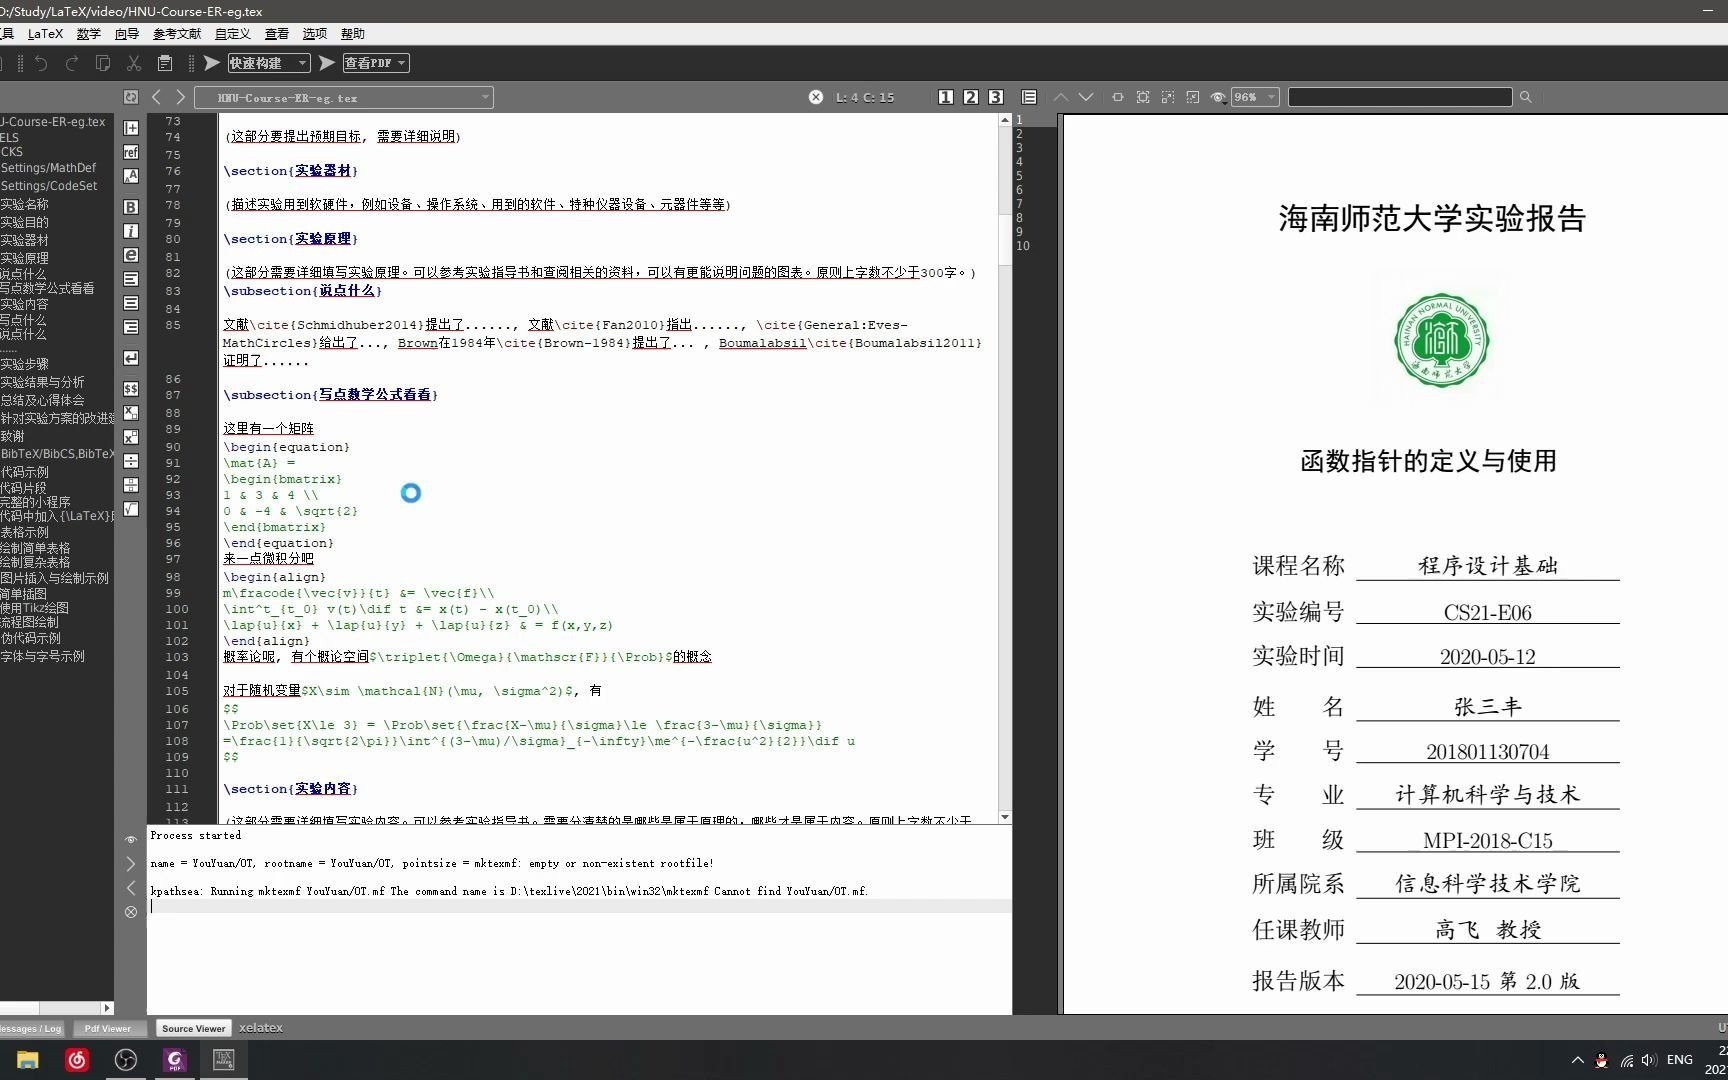Open the 帮助 menu
The image size is (1728, 1080).
click(x=353, y=33)
